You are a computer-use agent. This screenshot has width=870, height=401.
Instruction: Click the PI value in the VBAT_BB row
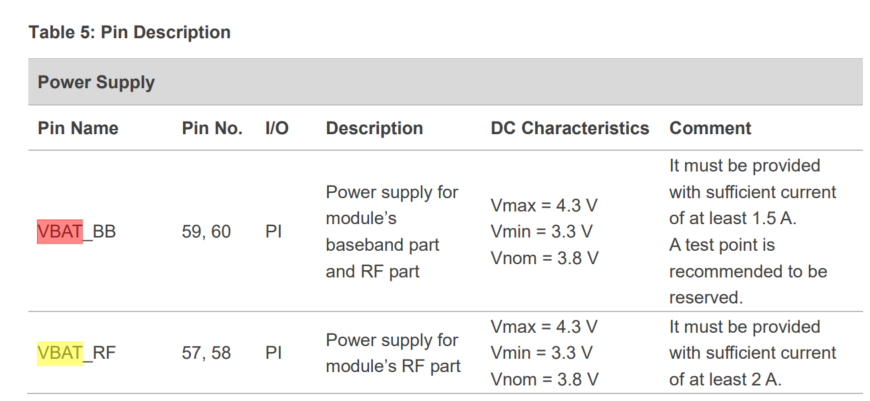pos(273,232)
